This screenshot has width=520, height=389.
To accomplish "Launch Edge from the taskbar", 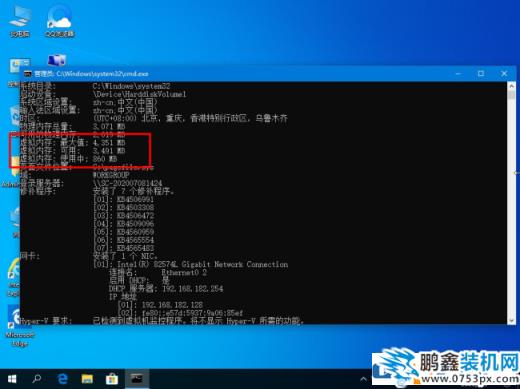I will pyautogui.click(x=62, y=379).
